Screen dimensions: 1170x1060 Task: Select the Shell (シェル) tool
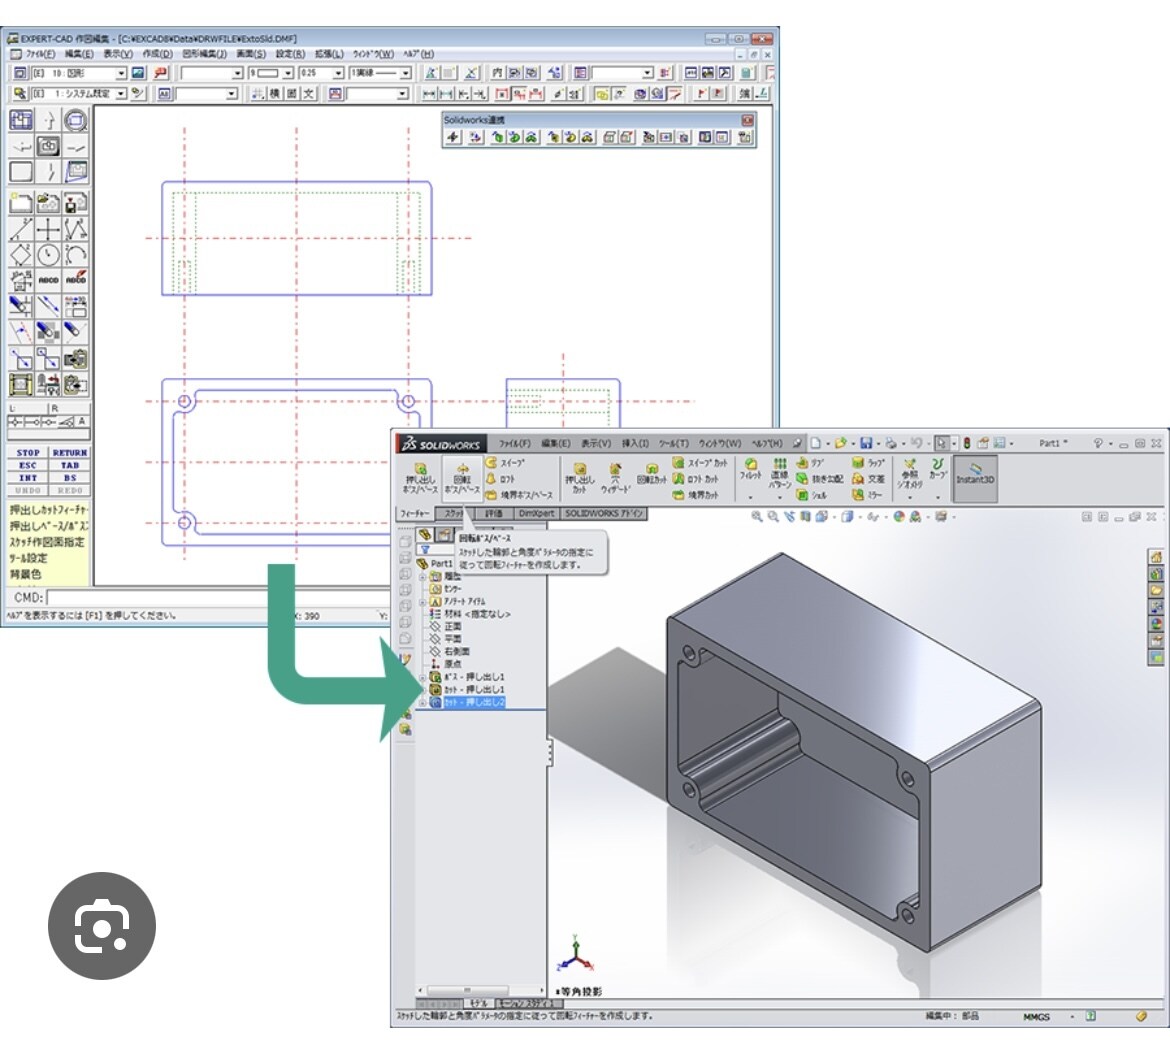click(812, 495)
